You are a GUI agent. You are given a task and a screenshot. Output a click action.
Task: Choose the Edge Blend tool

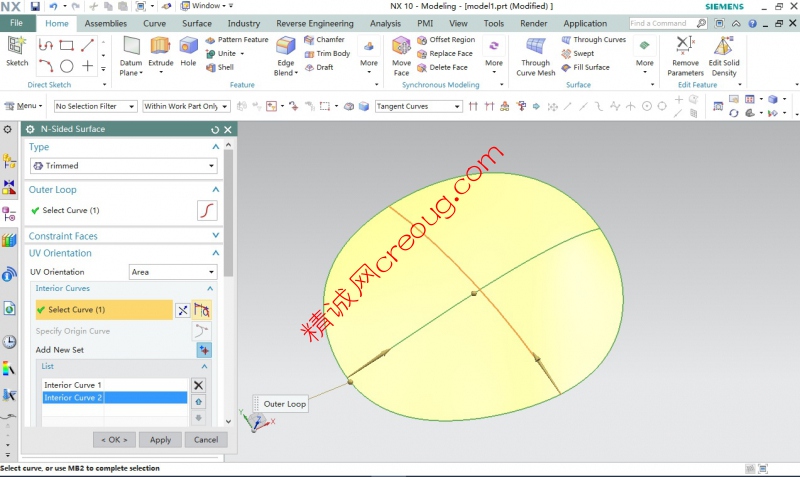point(285,52)
